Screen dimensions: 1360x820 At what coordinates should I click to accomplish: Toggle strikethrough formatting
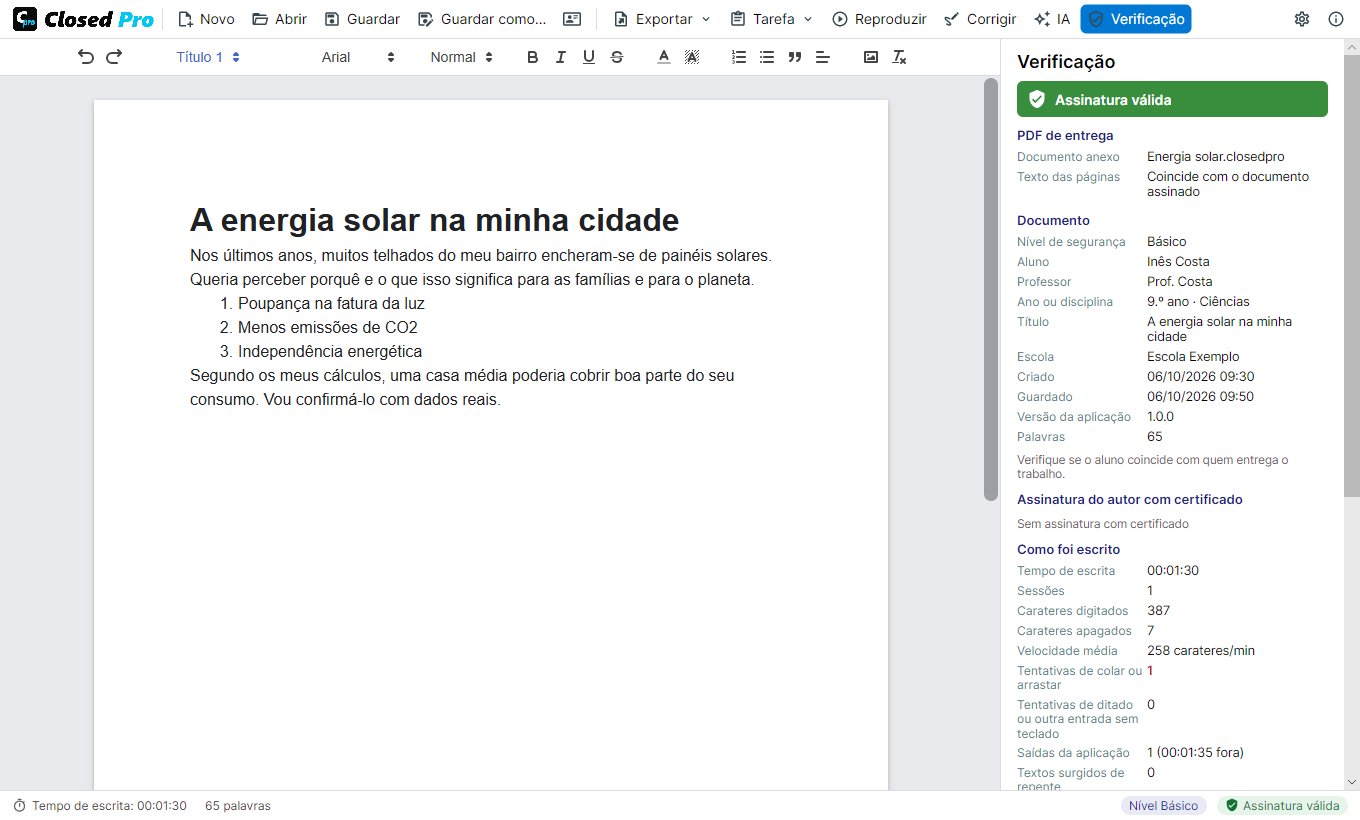click(617, 57)
